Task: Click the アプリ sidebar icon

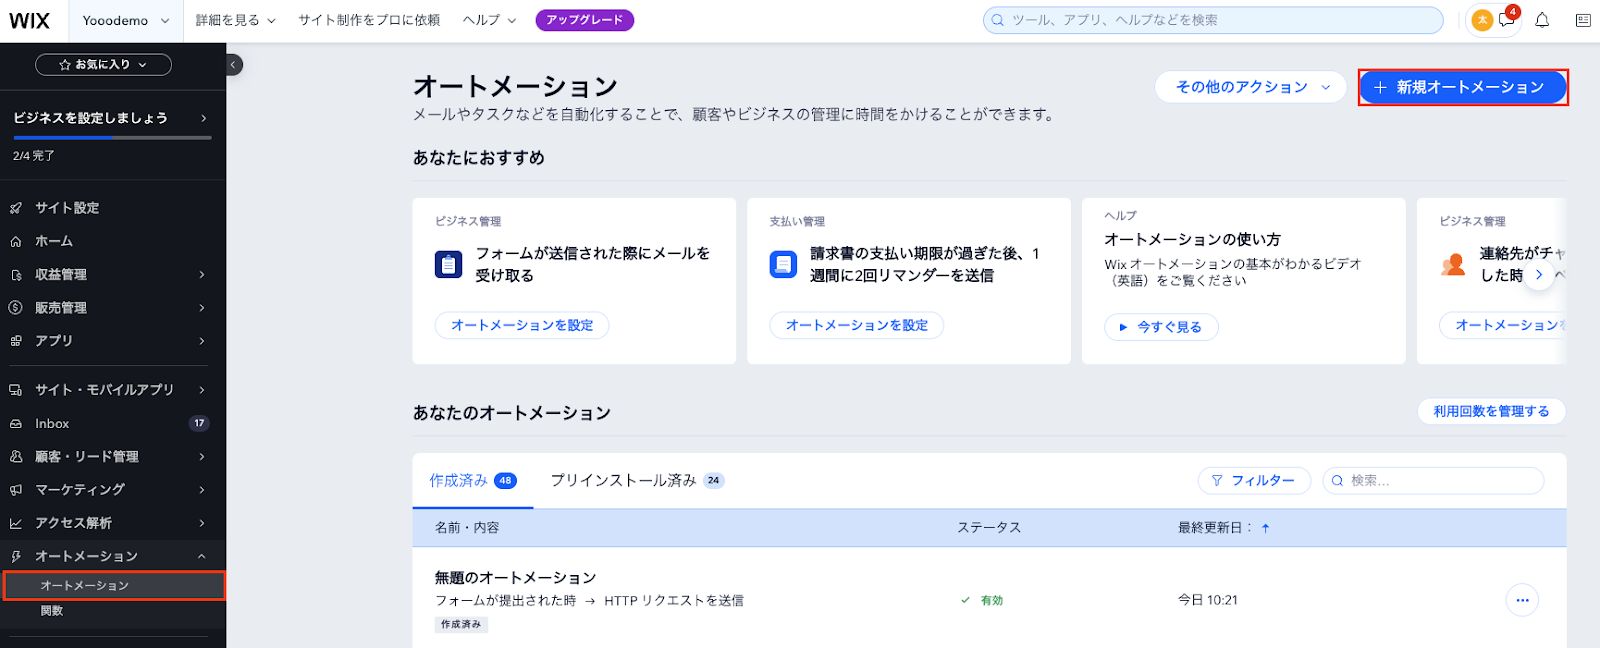Action: [x=16, y=341]
